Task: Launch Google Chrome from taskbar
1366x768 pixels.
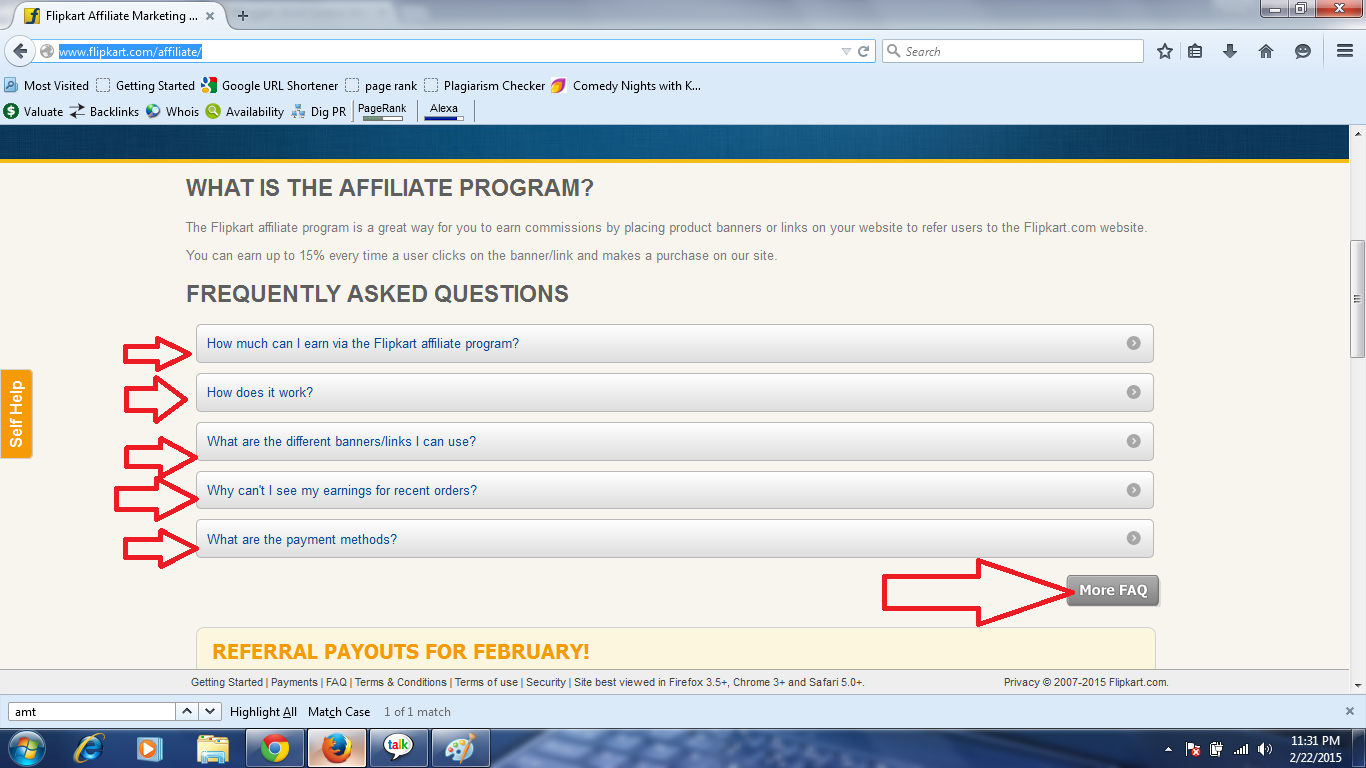Action: (x=275, y=748)
